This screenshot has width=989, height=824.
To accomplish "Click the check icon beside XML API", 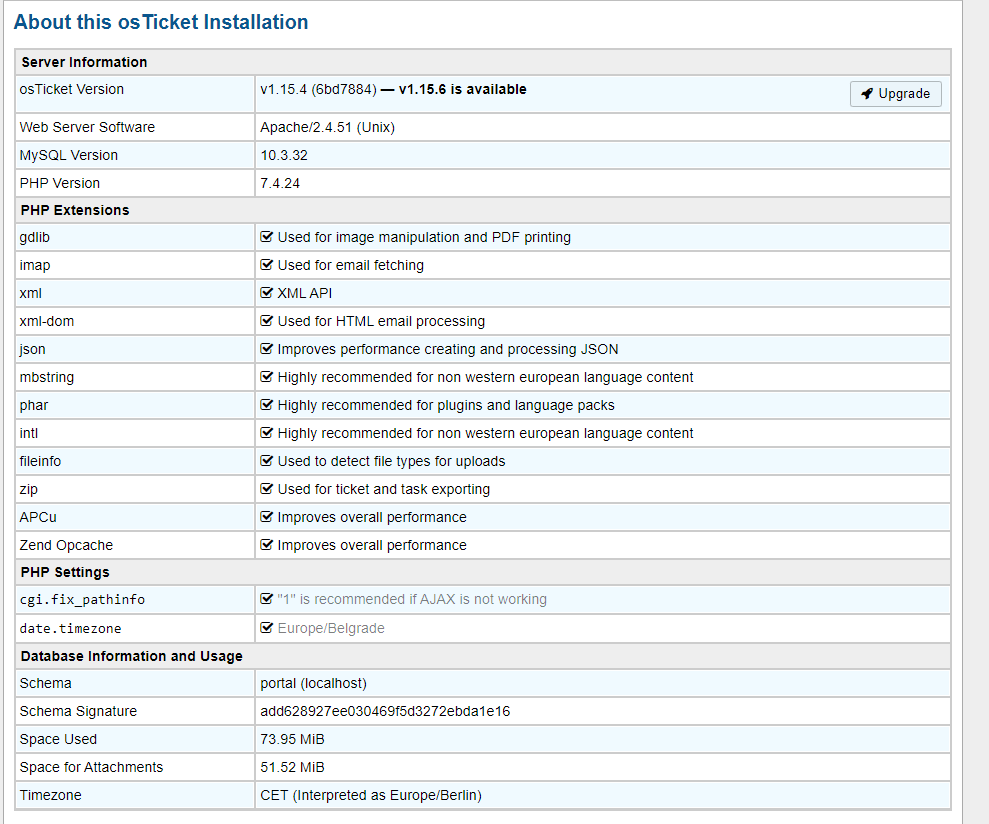I will (267, 293).
